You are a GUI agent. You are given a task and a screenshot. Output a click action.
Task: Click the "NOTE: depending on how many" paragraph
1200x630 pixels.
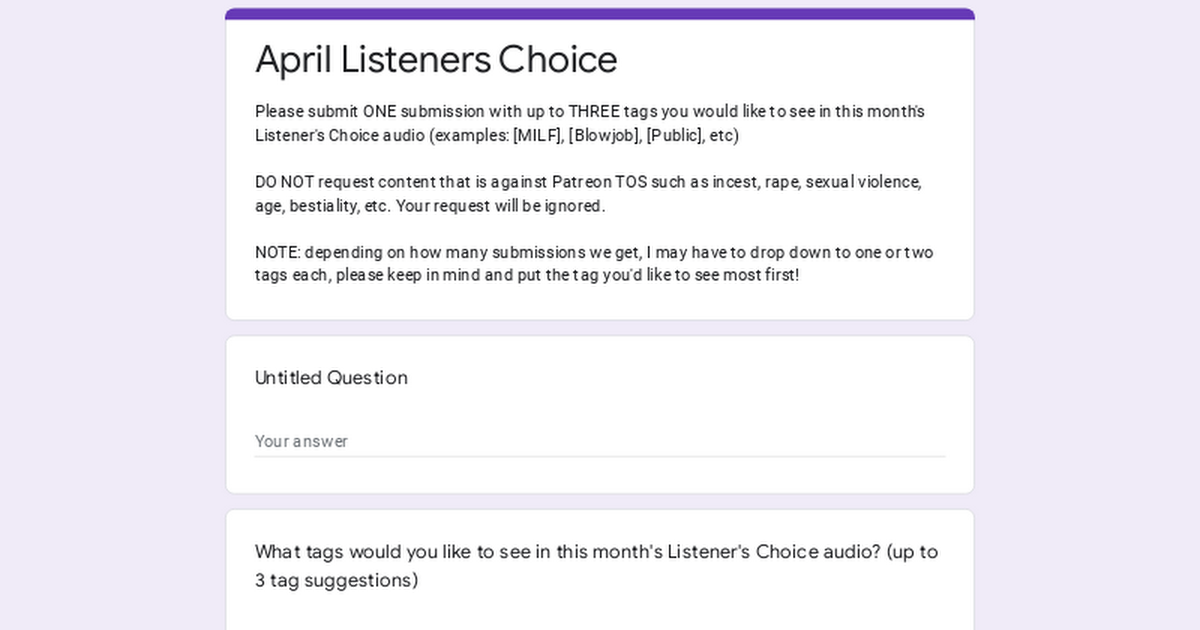click(594, 264)
